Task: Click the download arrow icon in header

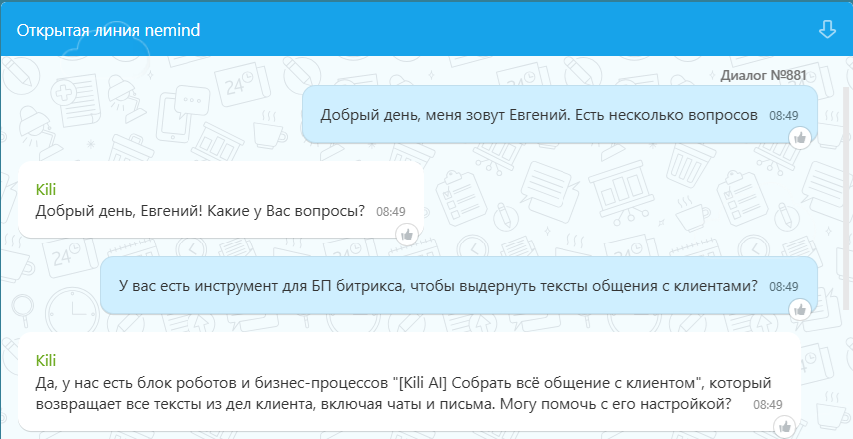Action: click(827, 29)
